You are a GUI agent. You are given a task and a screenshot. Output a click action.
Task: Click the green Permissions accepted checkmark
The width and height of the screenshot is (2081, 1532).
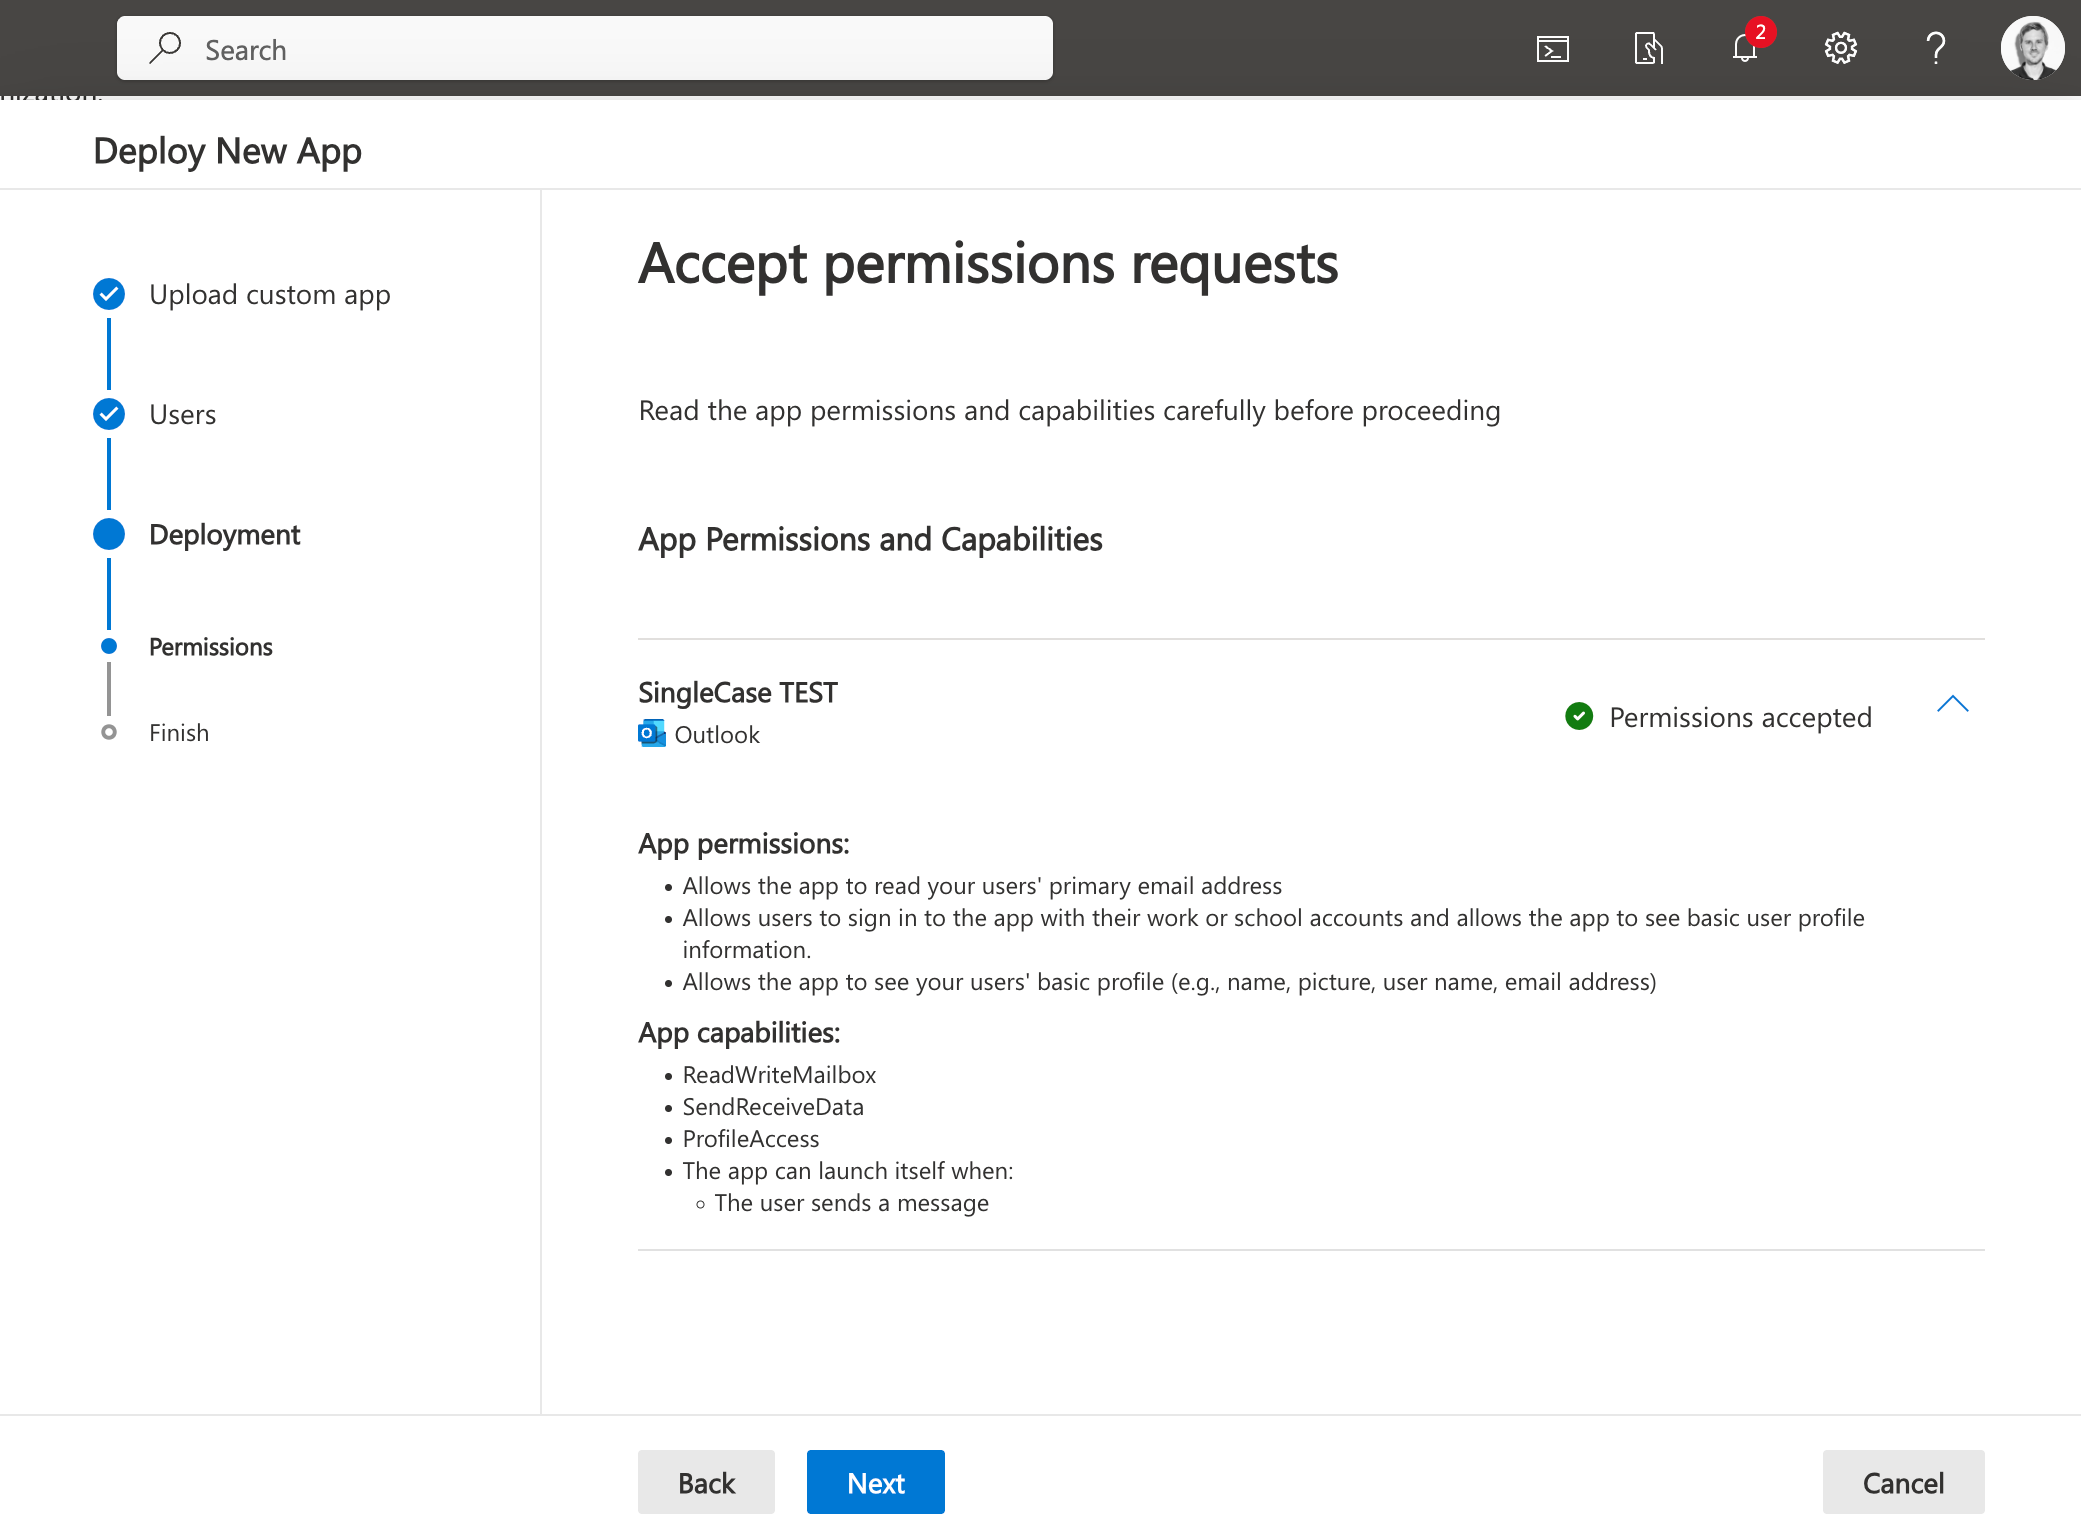1579,716
